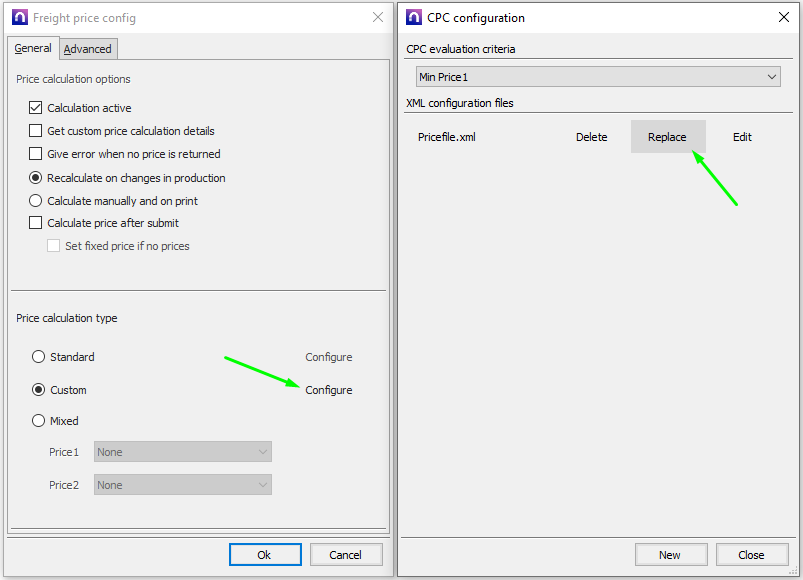Choose the Mixed price calculation type
The height and width of the screenshot is (580, 803).
tap(39, 421)
